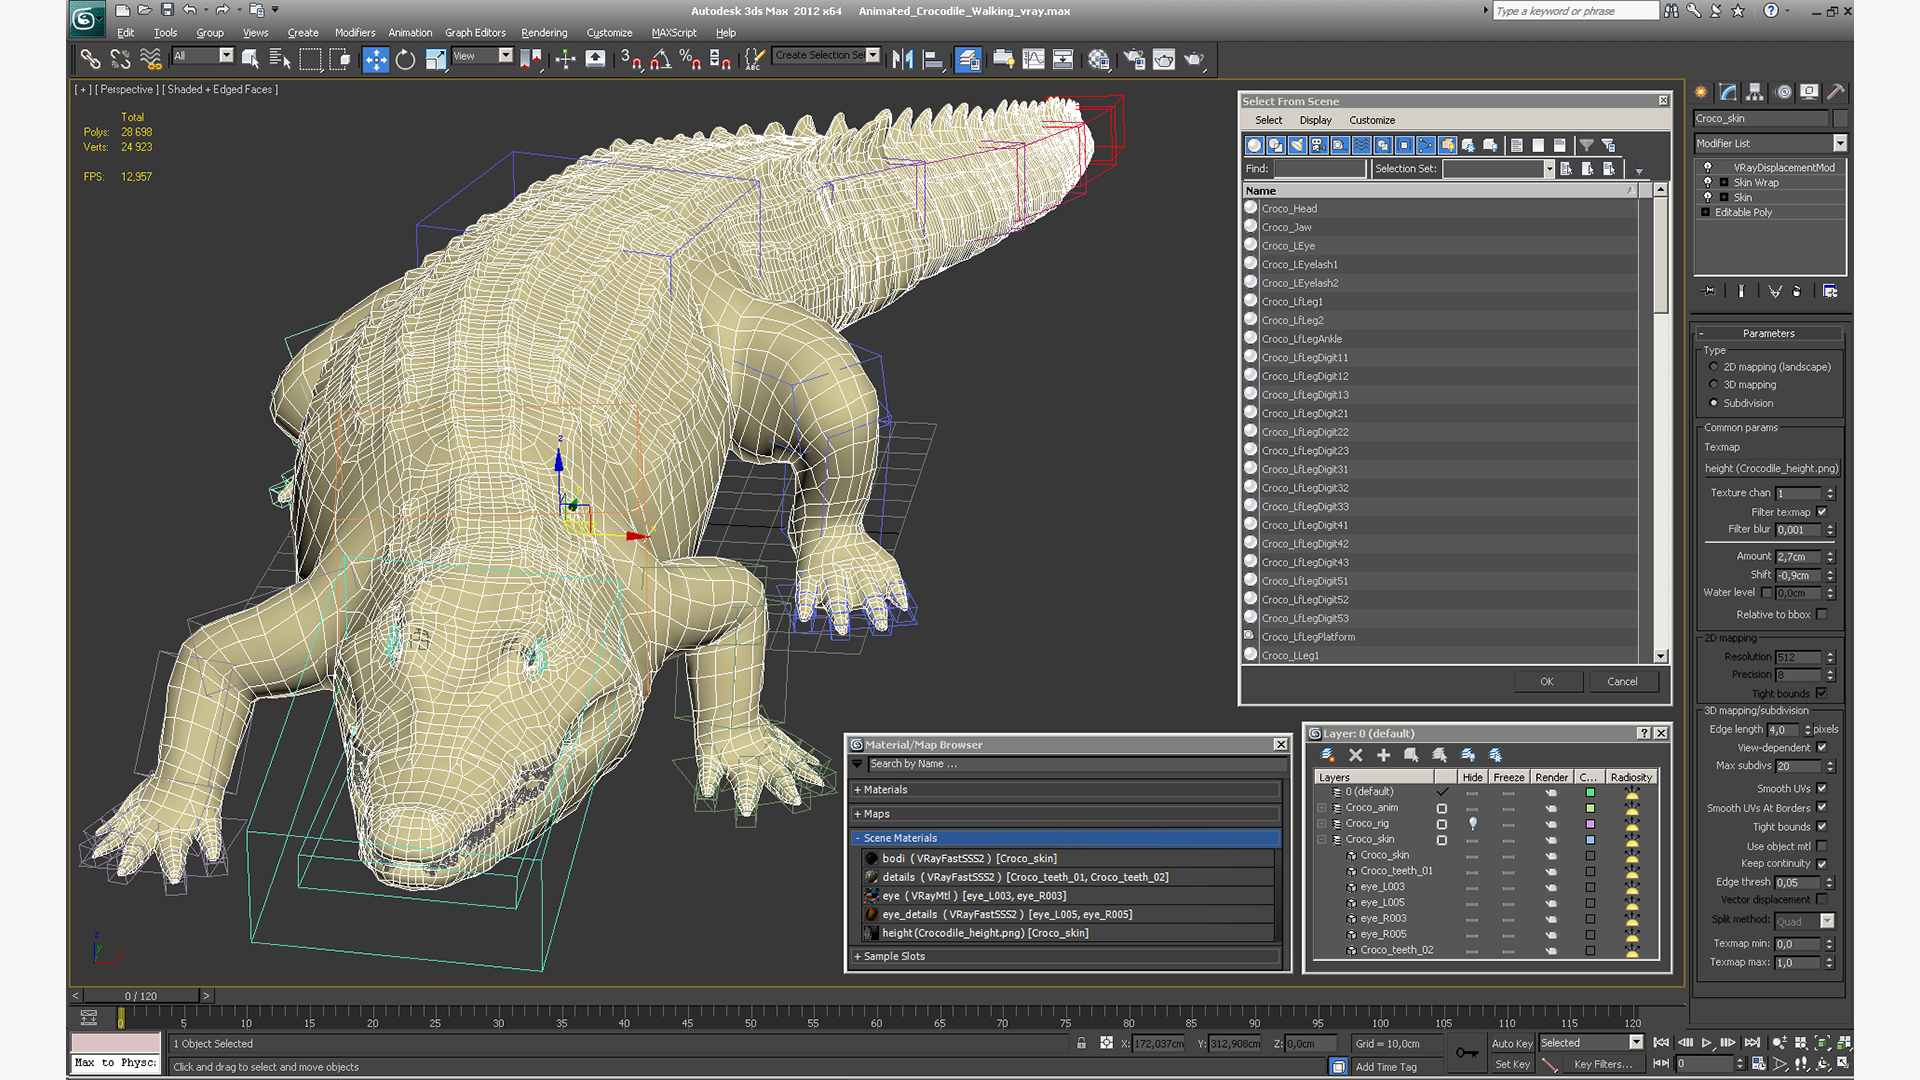The width and height of the screenshot is (1920, 1080).
Task: Open Display menu in Select From Scene
Action: pyautogui.click(x=1315, y=120)
